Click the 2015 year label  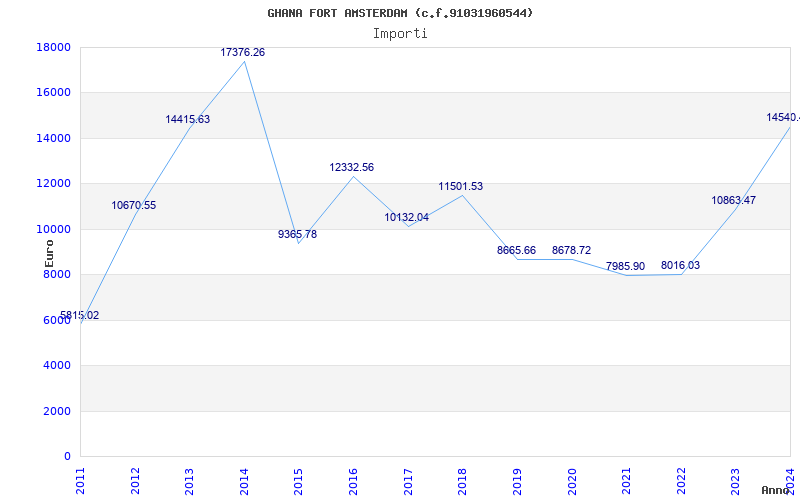pos(298,481)
